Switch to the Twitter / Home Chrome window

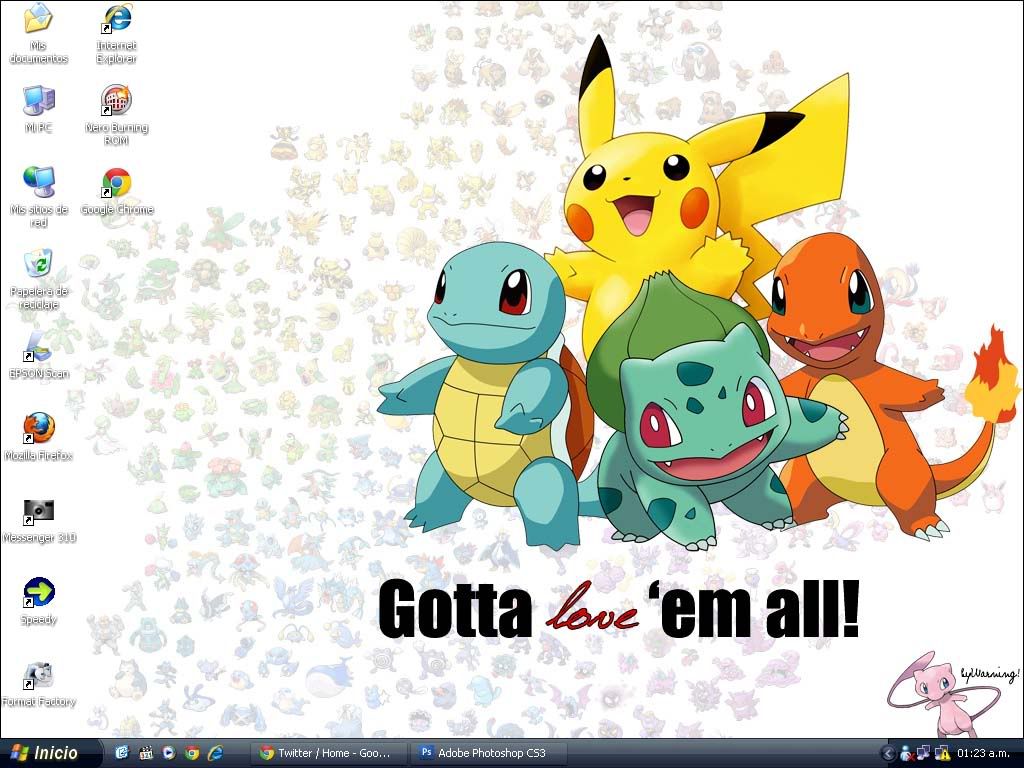click(330, 753)
